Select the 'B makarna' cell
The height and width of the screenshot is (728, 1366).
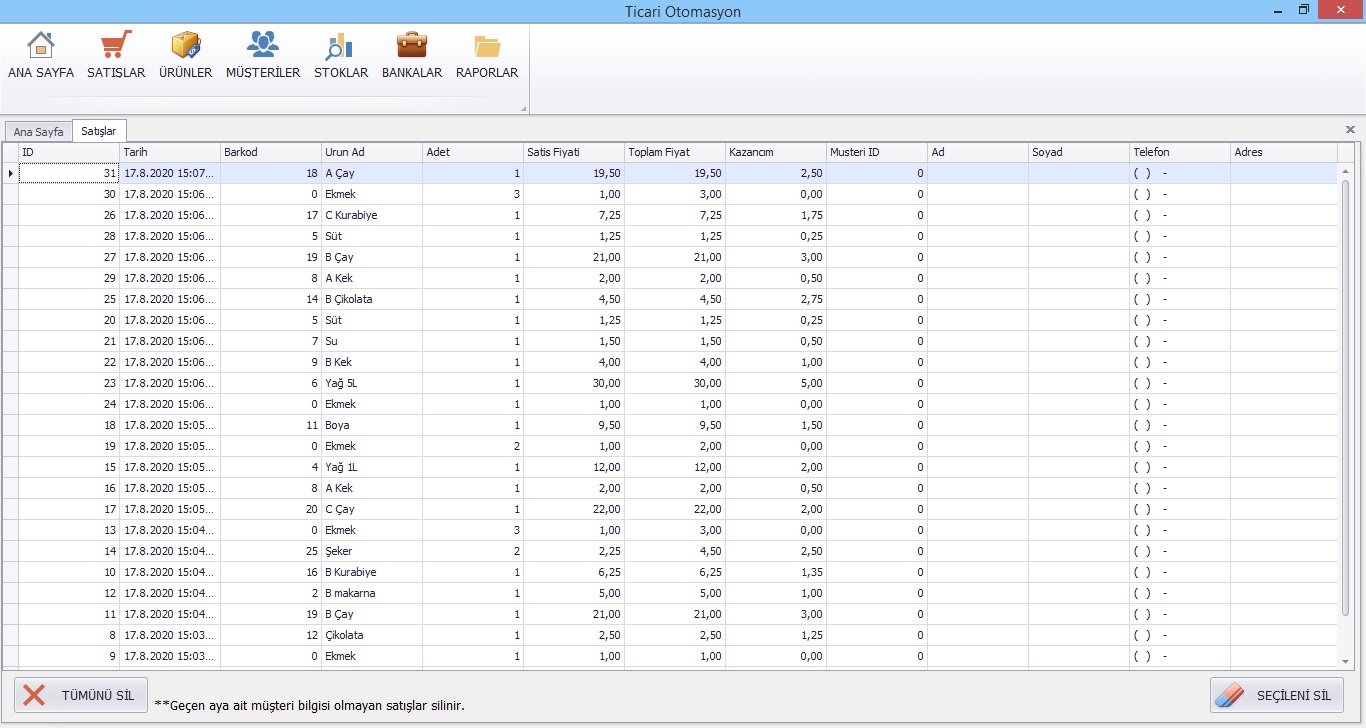371,593
